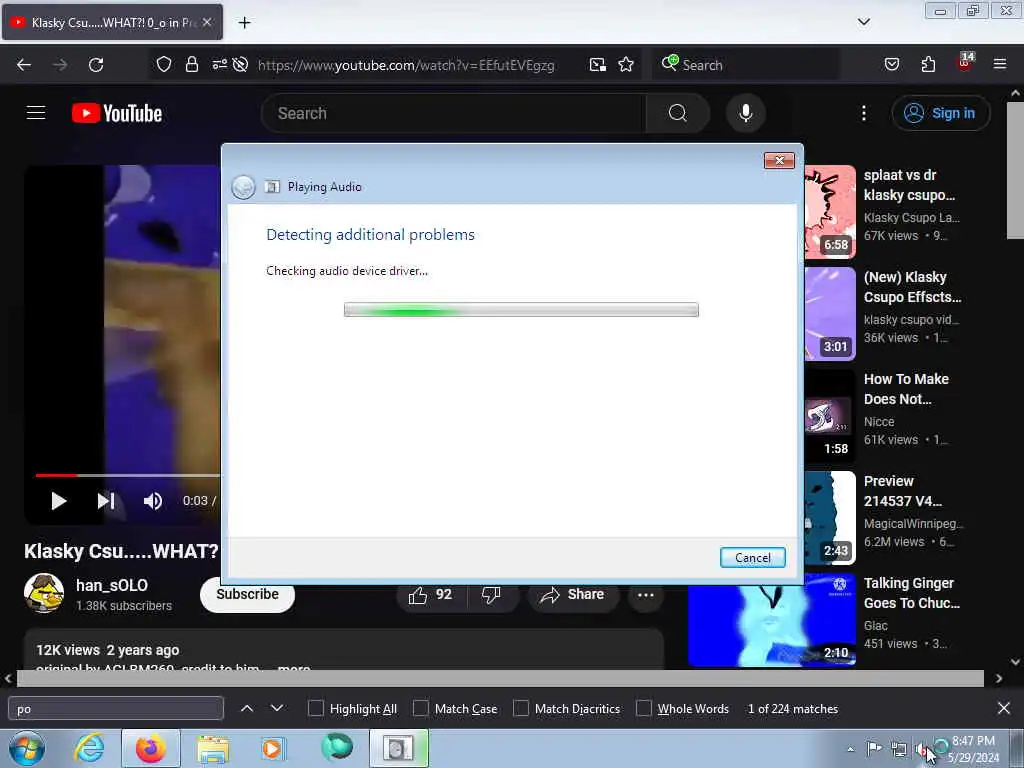Image resolution: width=1024 pixels, height=768 pixels.
Task: Open Talking Ginger thumbnail 2:10
Action: click(x=772, y=619)
